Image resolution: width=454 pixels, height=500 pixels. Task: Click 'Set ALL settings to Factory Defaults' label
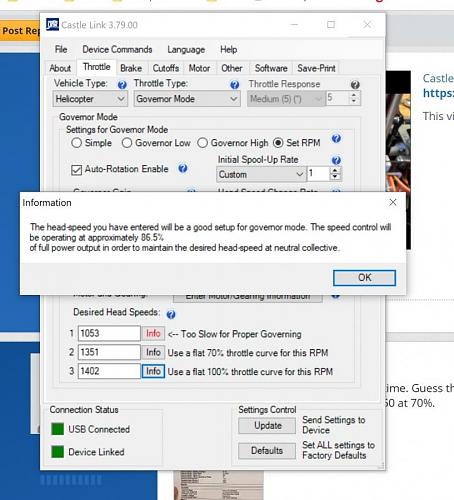point(338,450)
